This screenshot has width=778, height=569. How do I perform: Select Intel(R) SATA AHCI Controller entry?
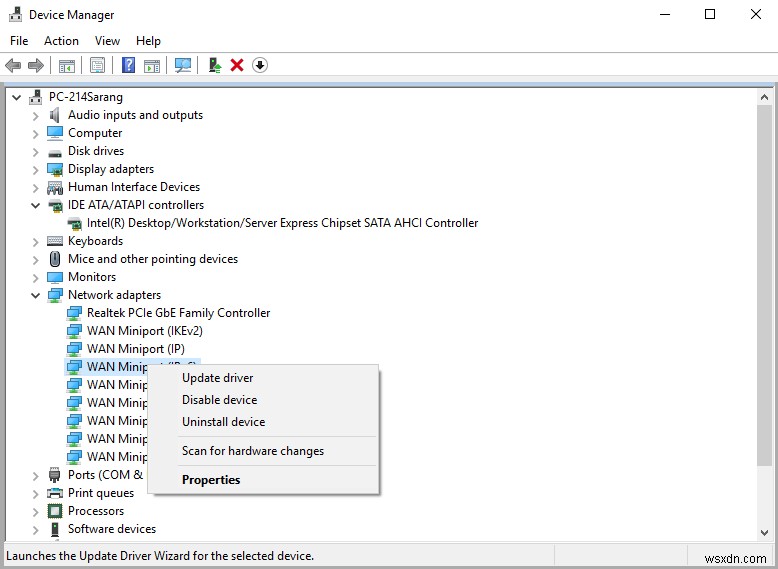pos(282,223)
